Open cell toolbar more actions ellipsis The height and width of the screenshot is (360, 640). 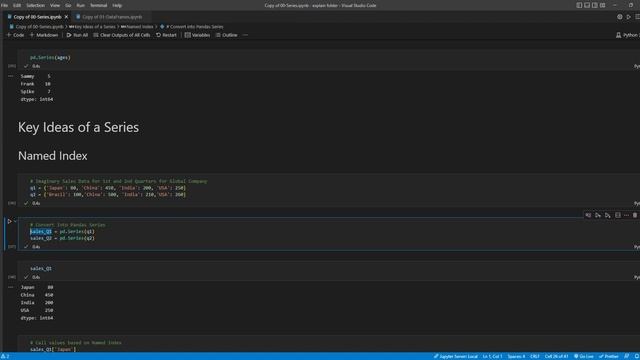pyautogui.click(x=626, y=215)
